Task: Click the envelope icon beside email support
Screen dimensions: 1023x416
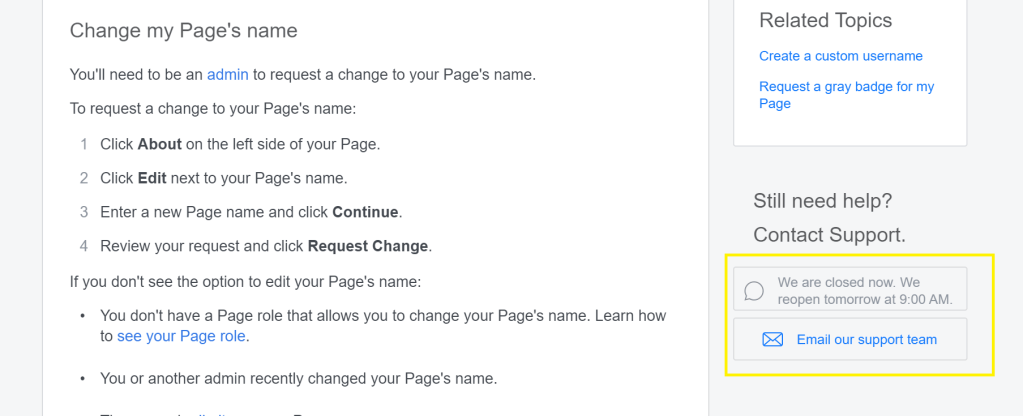Action: click(x=772, y=340)
